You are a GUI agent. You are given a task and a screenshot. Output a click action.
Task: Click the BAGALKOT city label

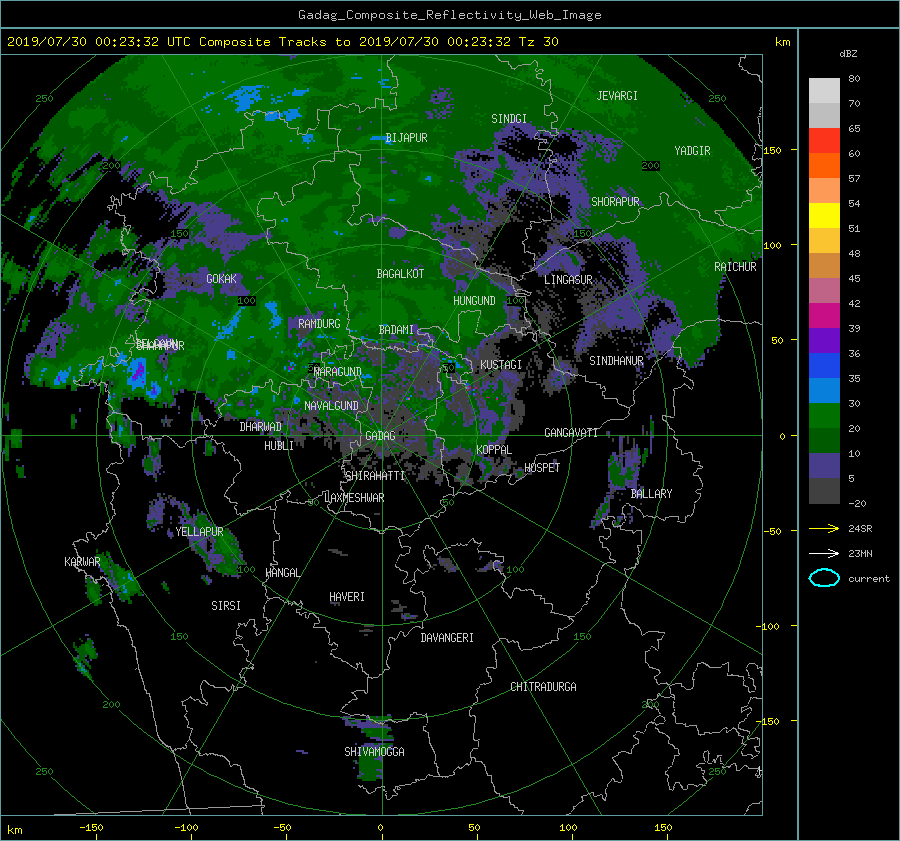pyautogui.click(x=400, y=274)
